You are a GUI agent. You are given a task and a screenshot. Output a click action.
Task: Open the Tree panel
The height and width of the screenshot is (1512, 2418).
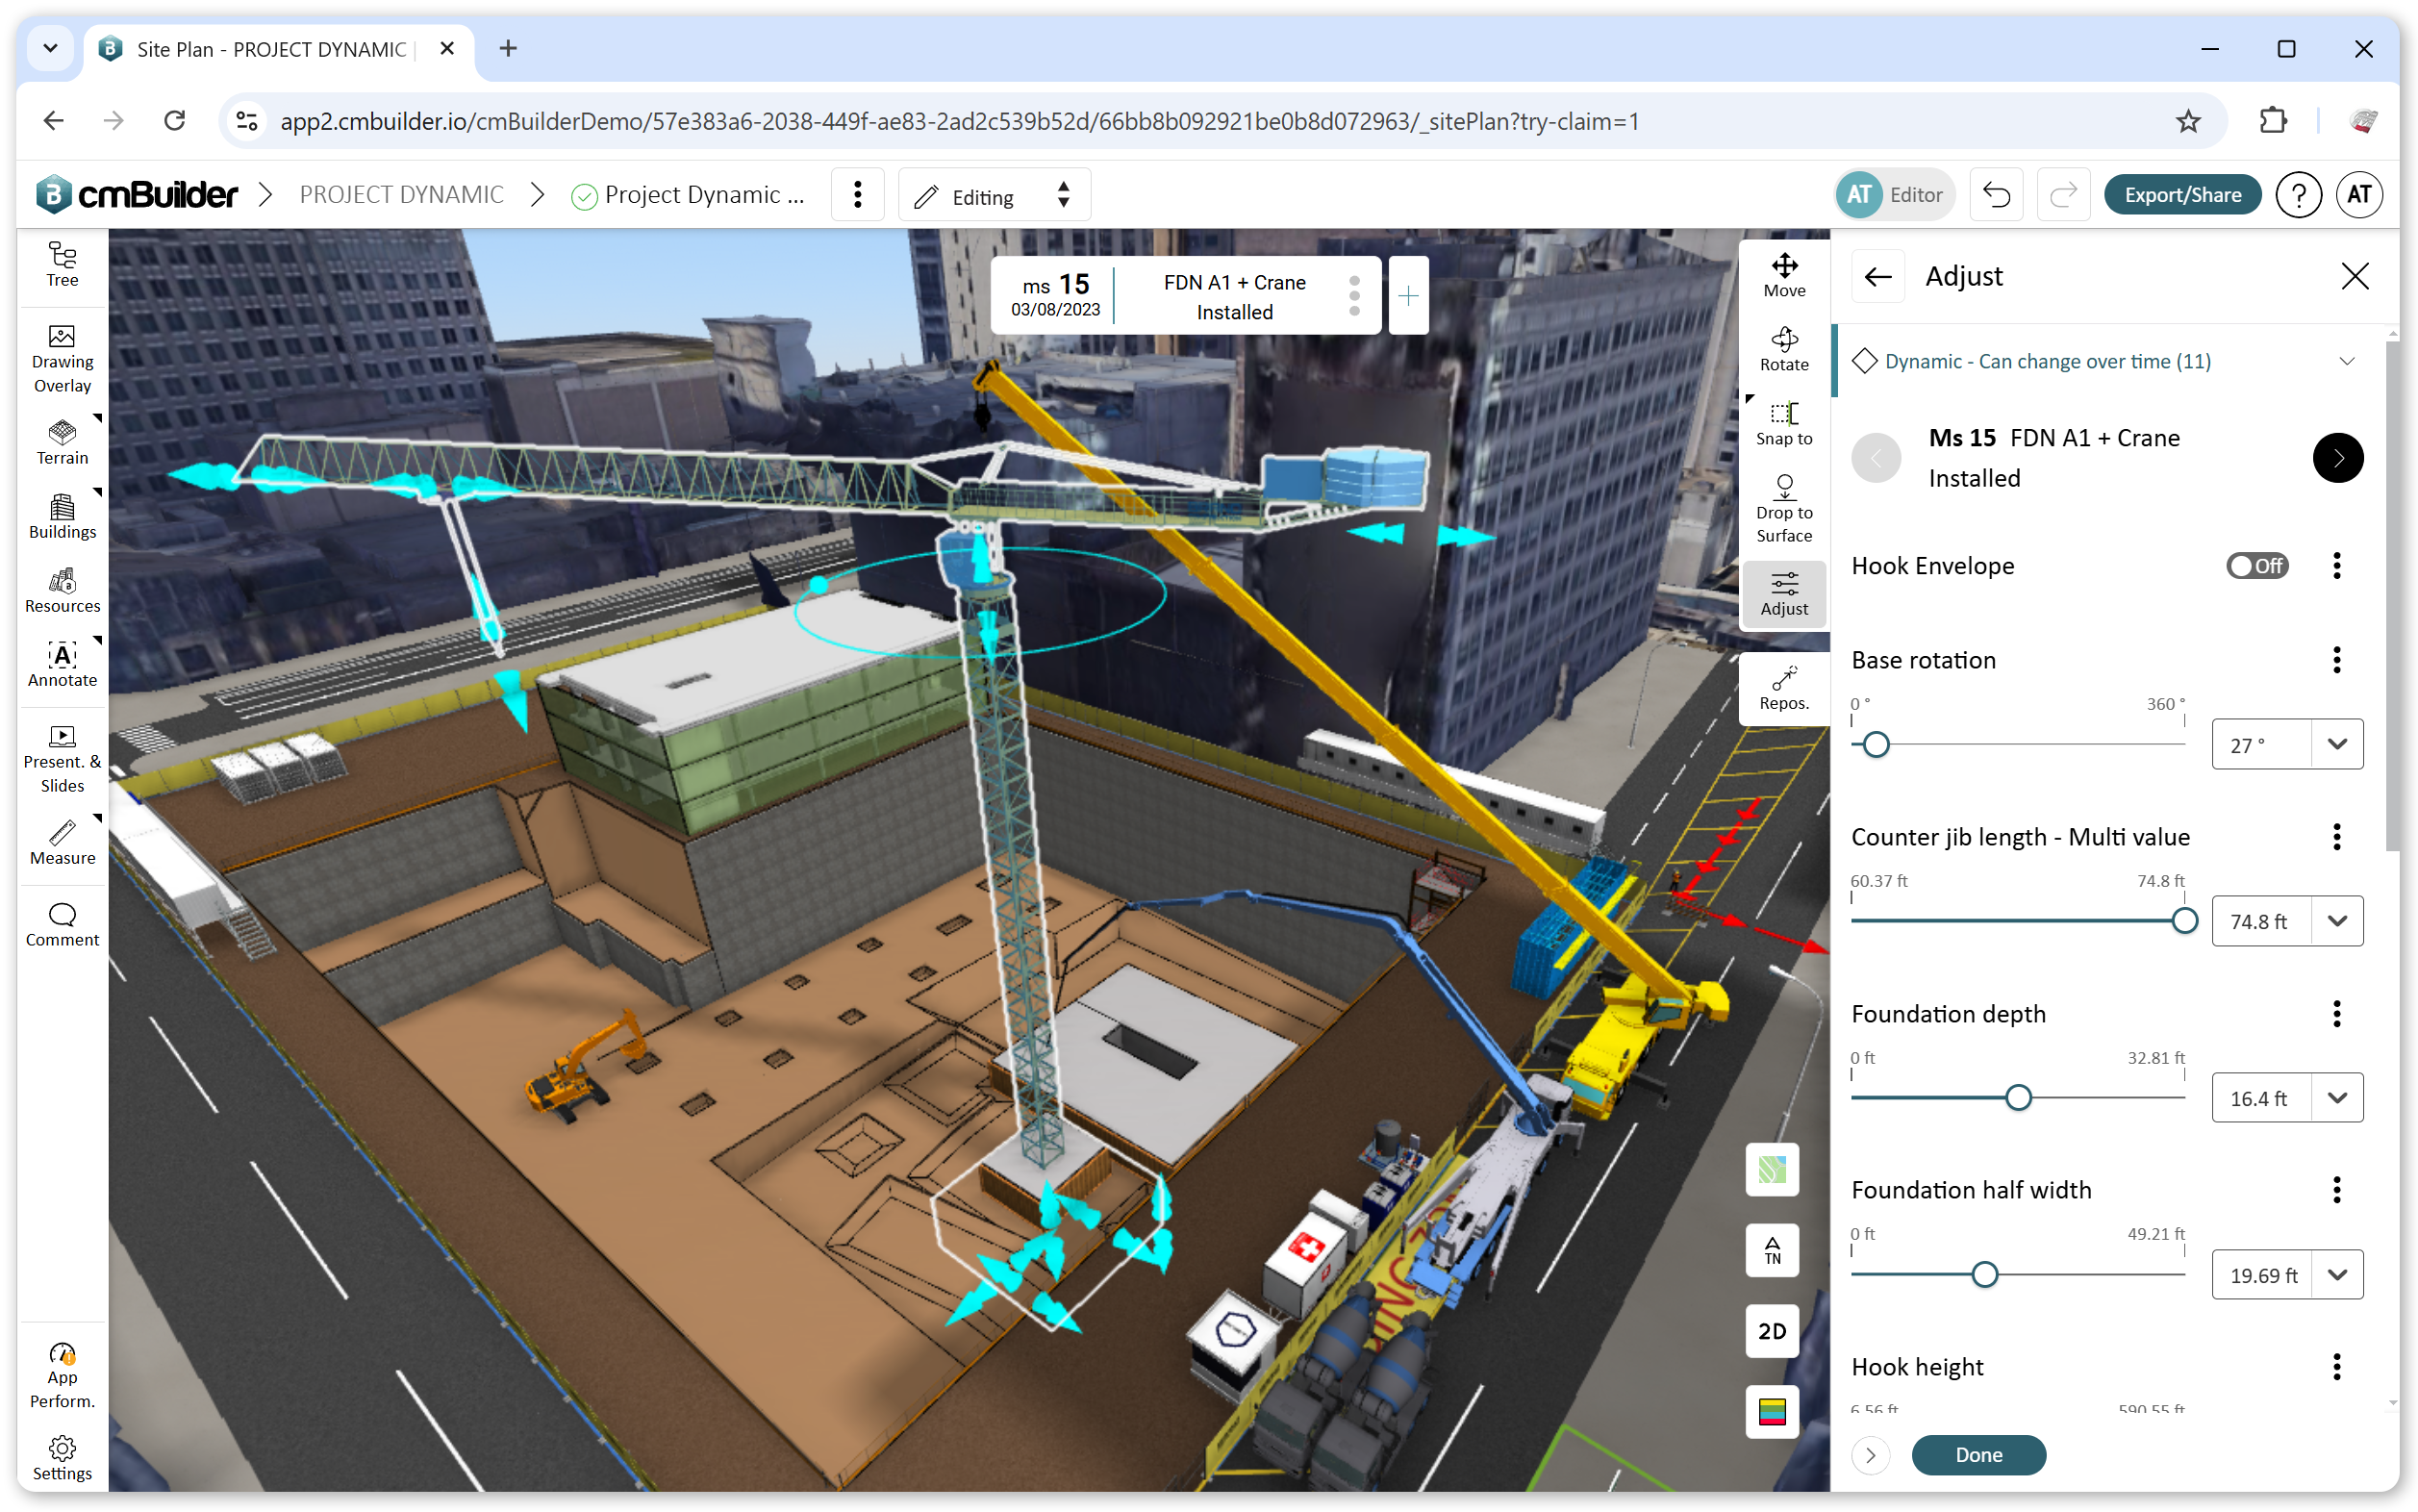point(62,264)
